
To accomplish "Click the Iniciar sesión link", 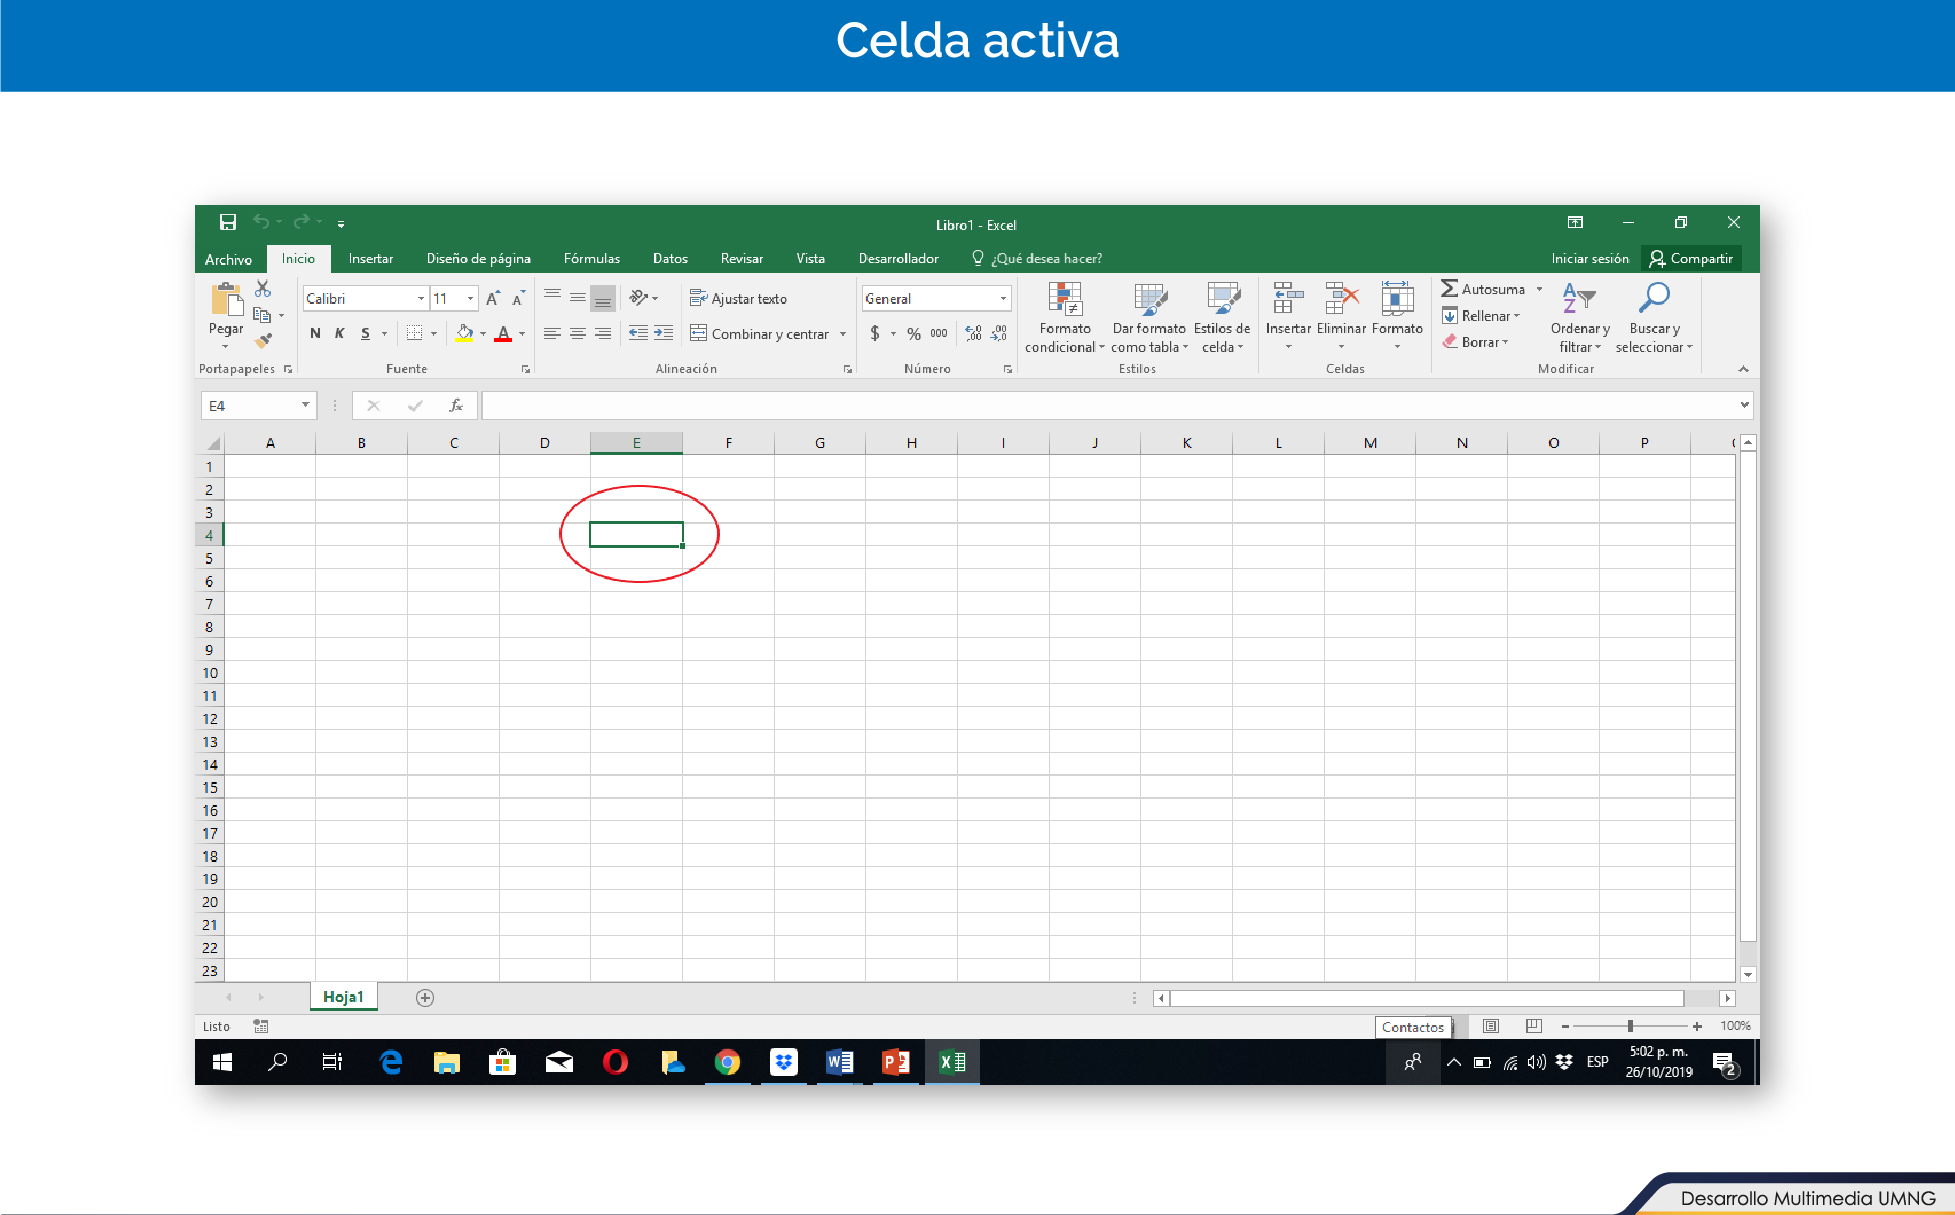I will (1589, 258).
